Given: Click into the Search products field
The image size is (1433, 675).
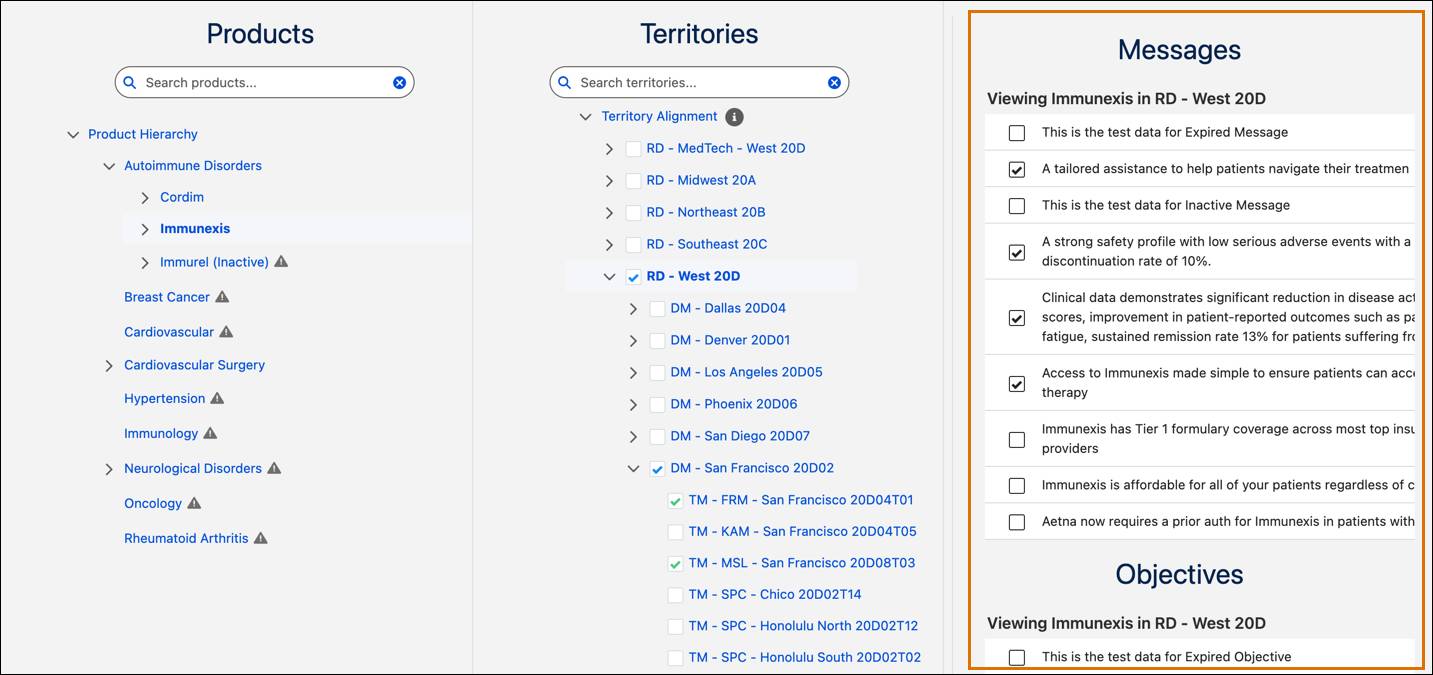Looking at the screenshot, I should click(264, 83).
